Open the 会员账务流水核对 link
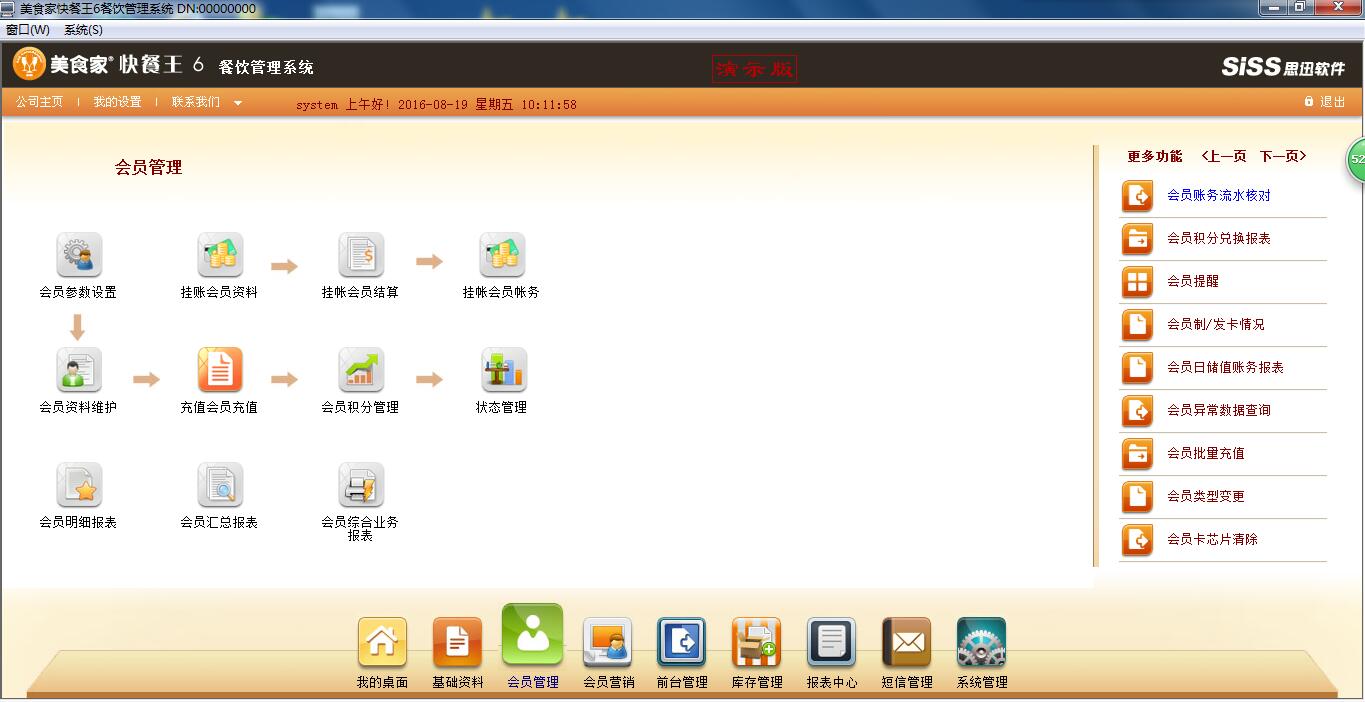The image size is (1365, 702). pyautogui.click(x=1219, y=196)
